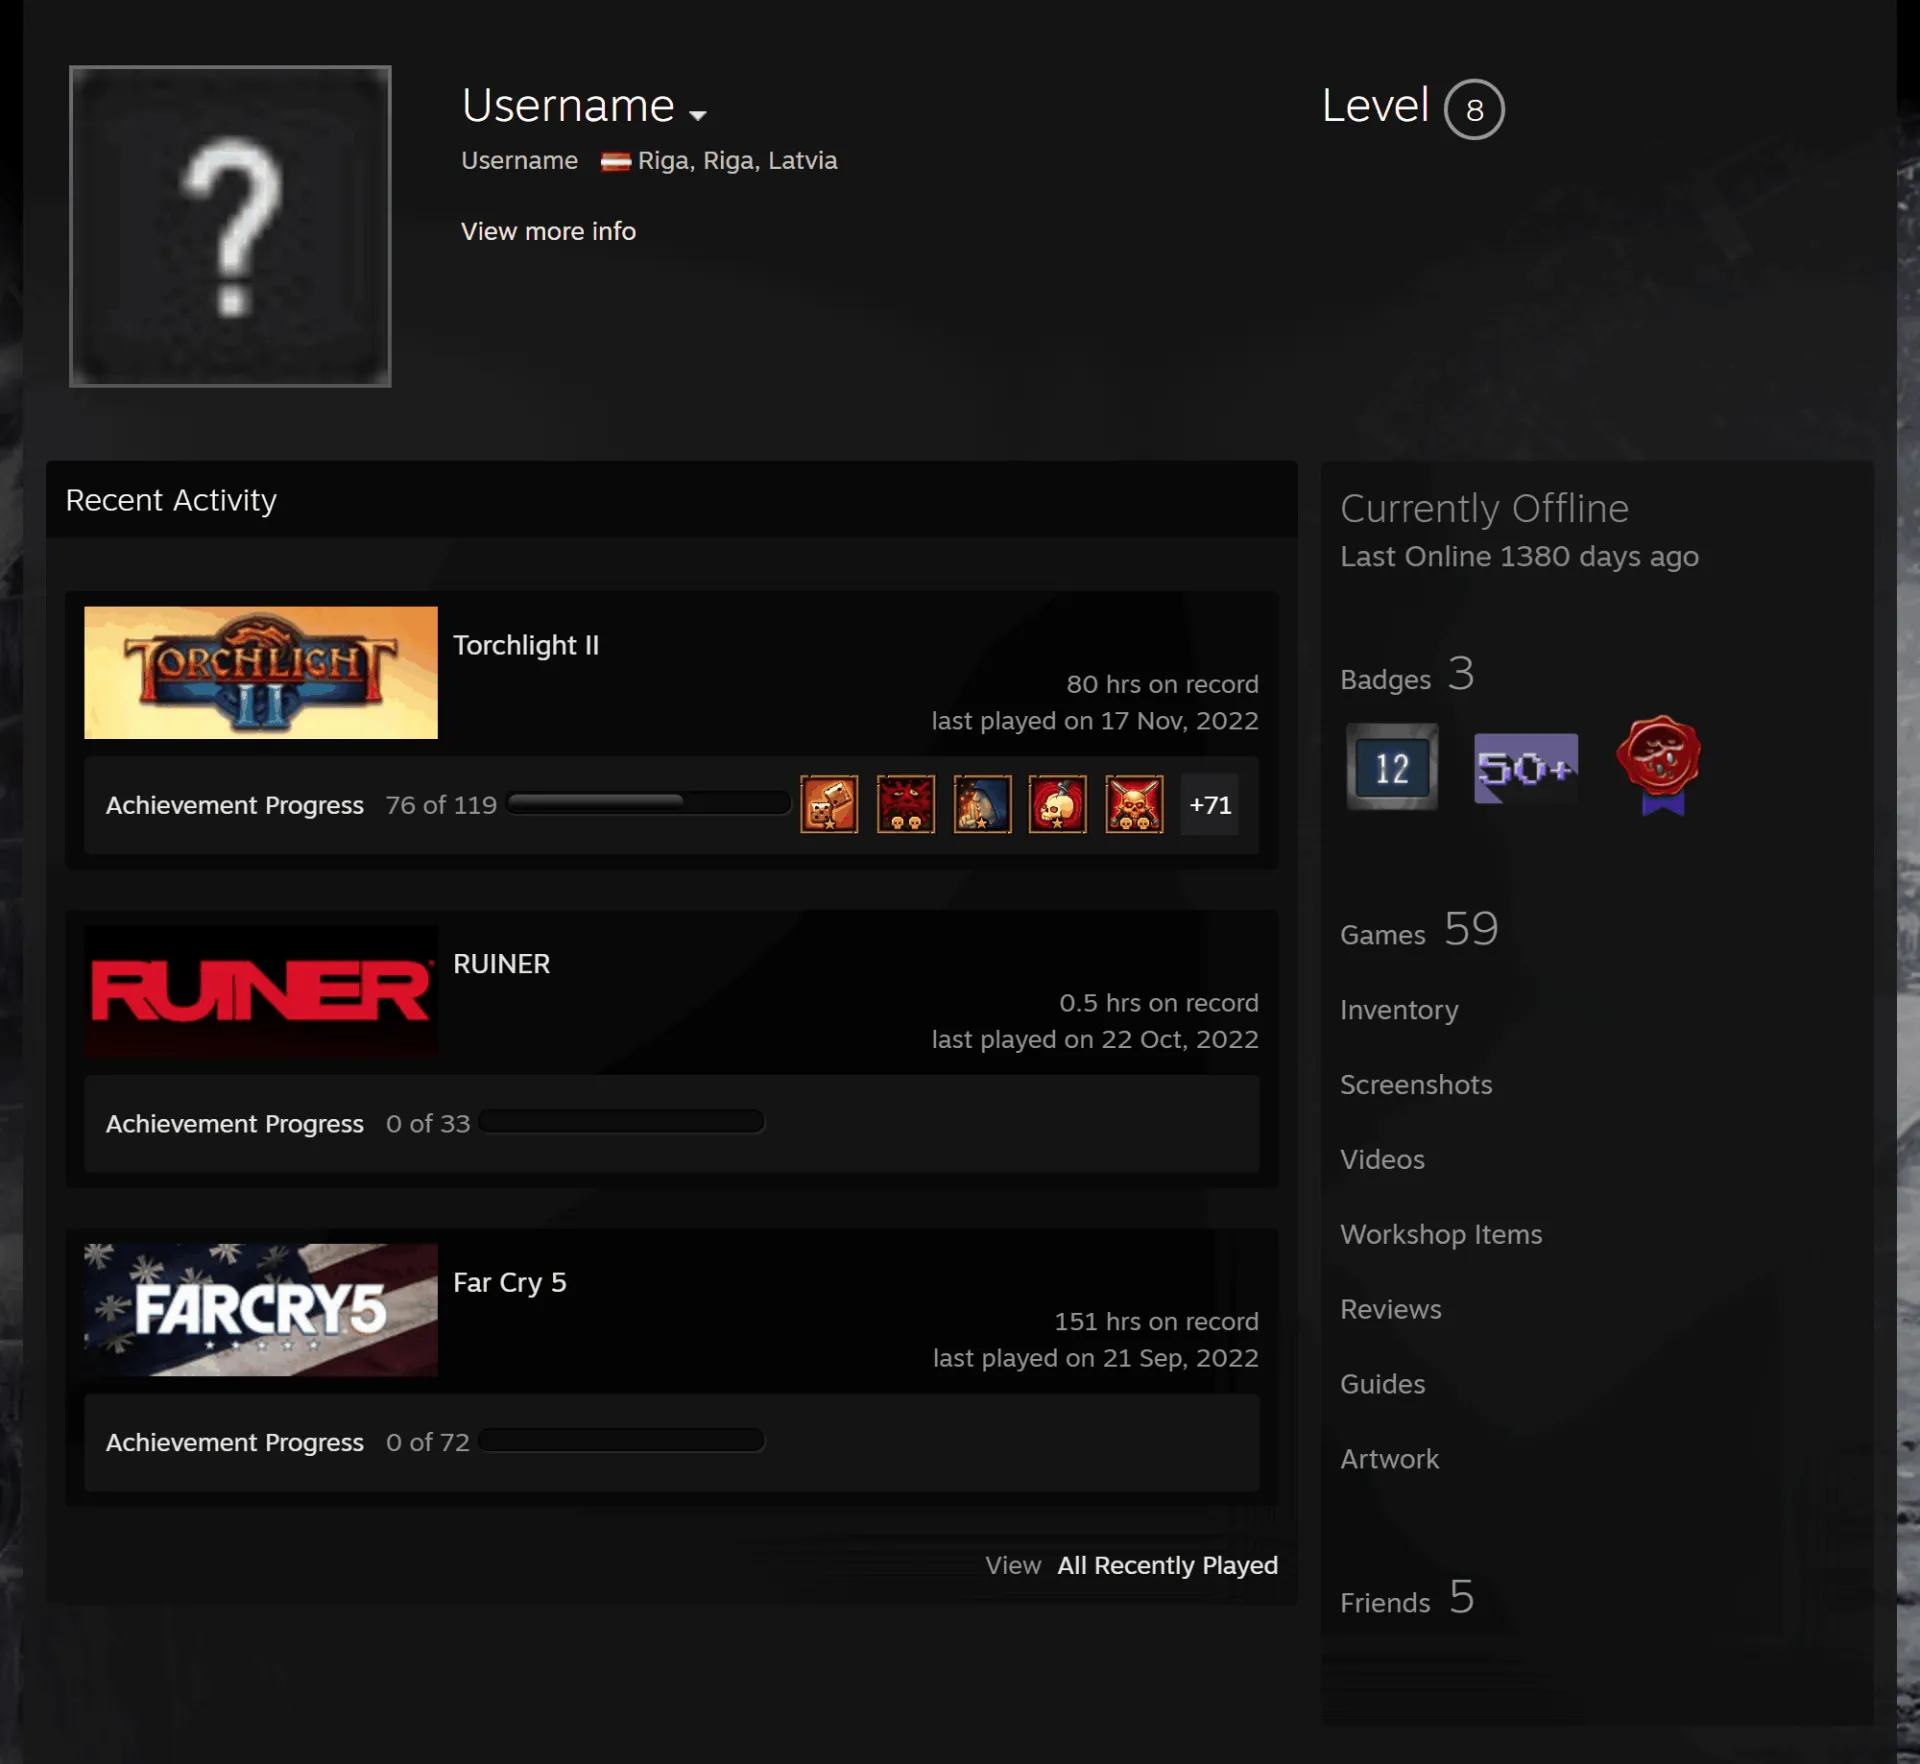Image resolution: width=1920 pixels, height=1764 pixels.
Task: Open the Artwork link
Action: [1389, 1460]
